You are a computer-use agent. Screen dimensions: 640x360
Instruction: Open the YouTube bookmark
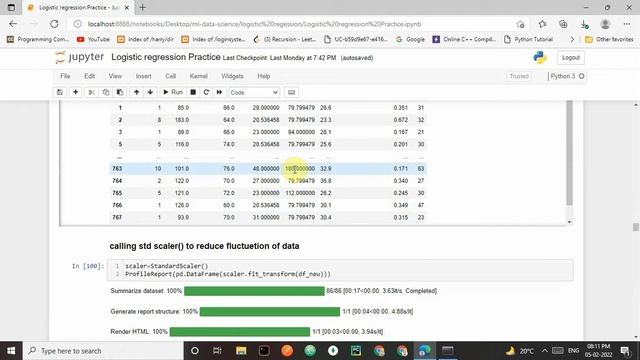(x=93, y=39)
